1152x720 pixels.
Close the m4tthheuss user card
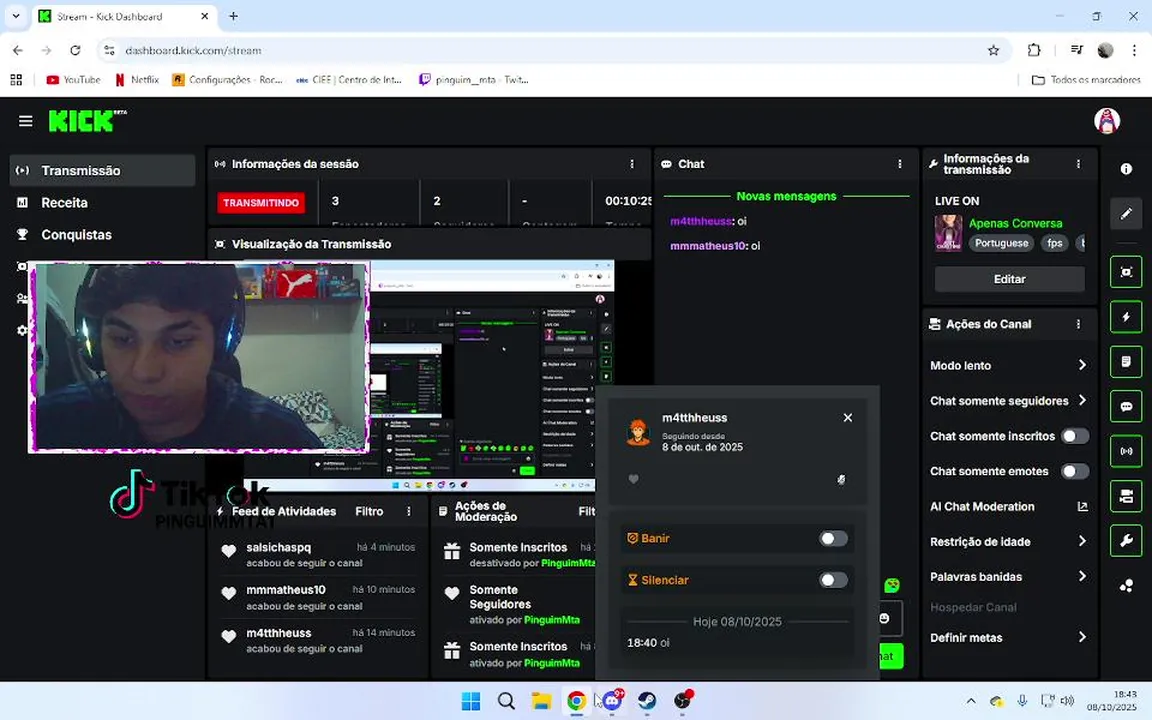coord(848,417)
